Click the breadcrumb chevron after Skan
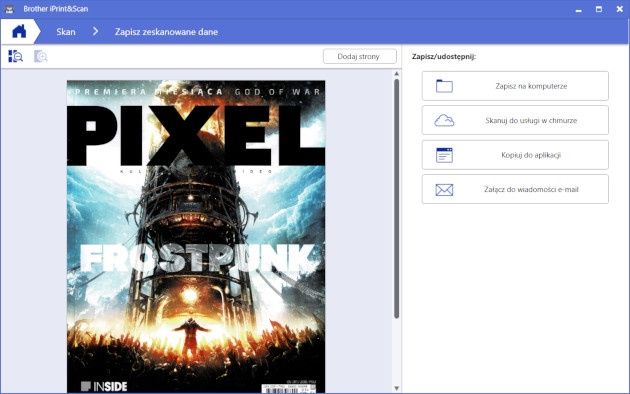The width and height of the screenshot is (630, 394). (x=95, y=31)
